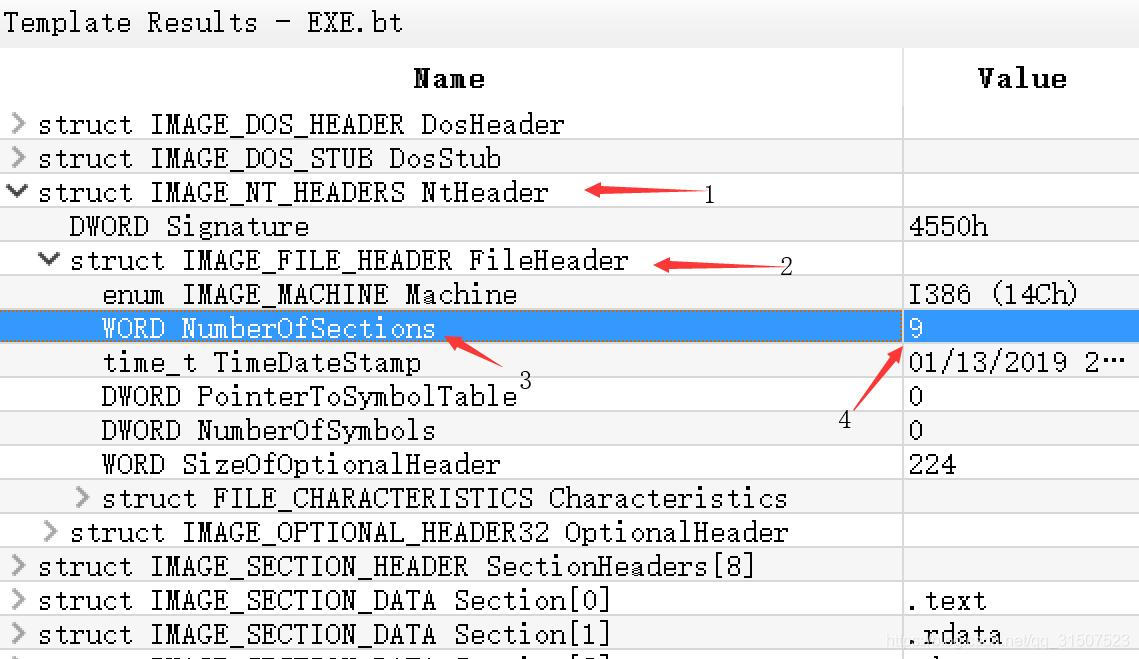Click the NumberOfSections value 9

point(916,328)
